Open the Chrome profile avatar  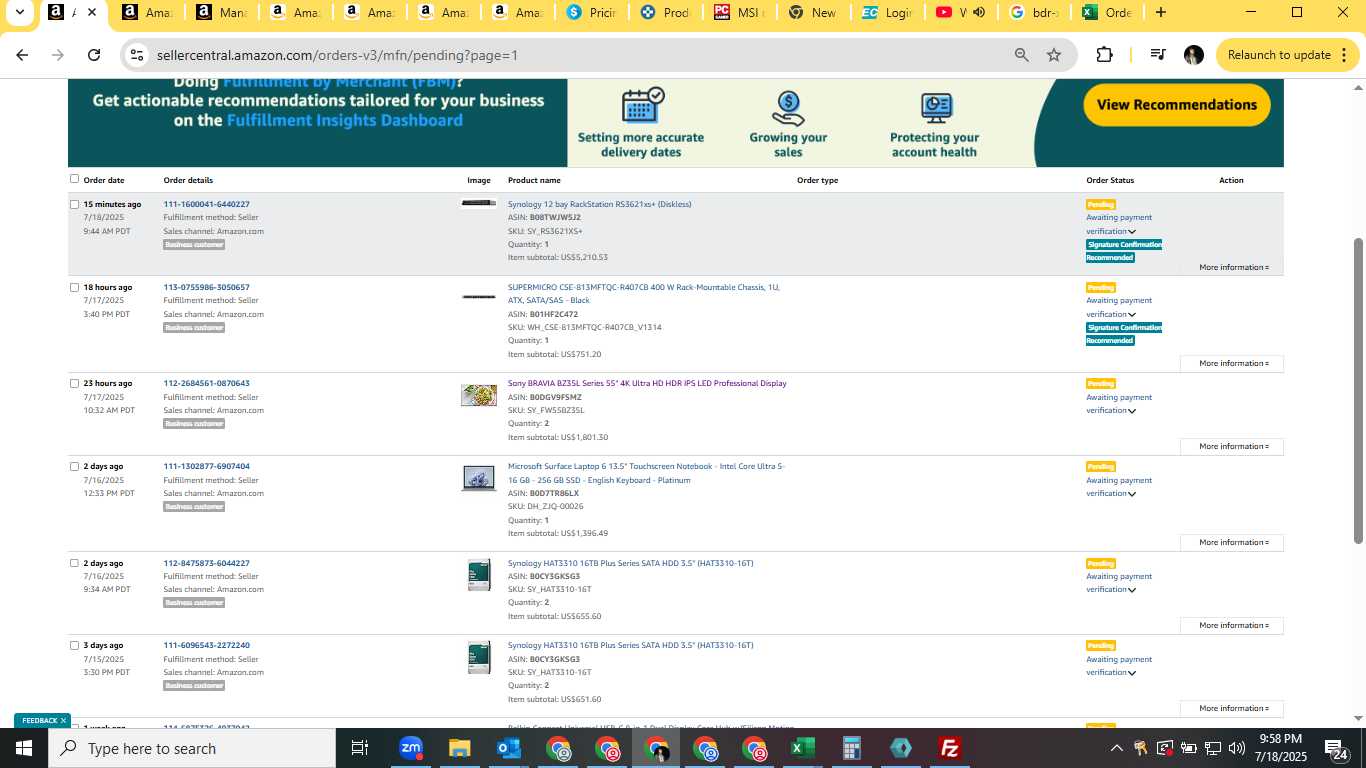tap(1193, 55)
